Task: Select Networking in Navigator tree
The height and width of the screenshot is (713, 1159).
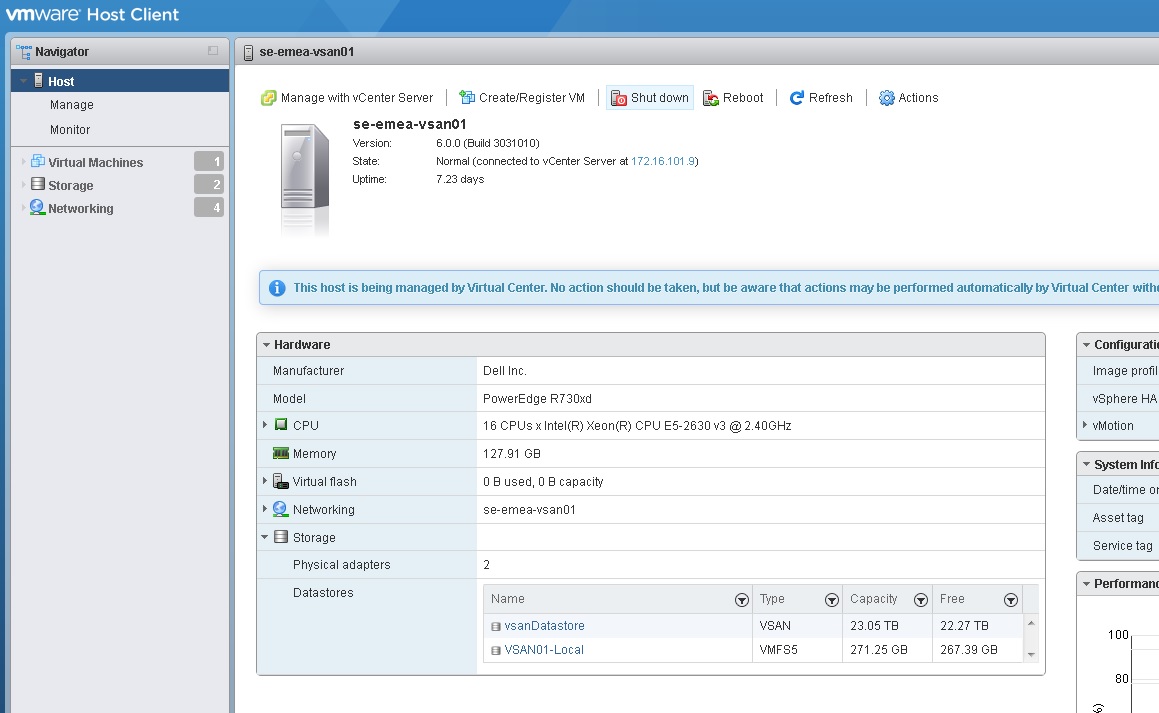Action: (x=81, y=208)
